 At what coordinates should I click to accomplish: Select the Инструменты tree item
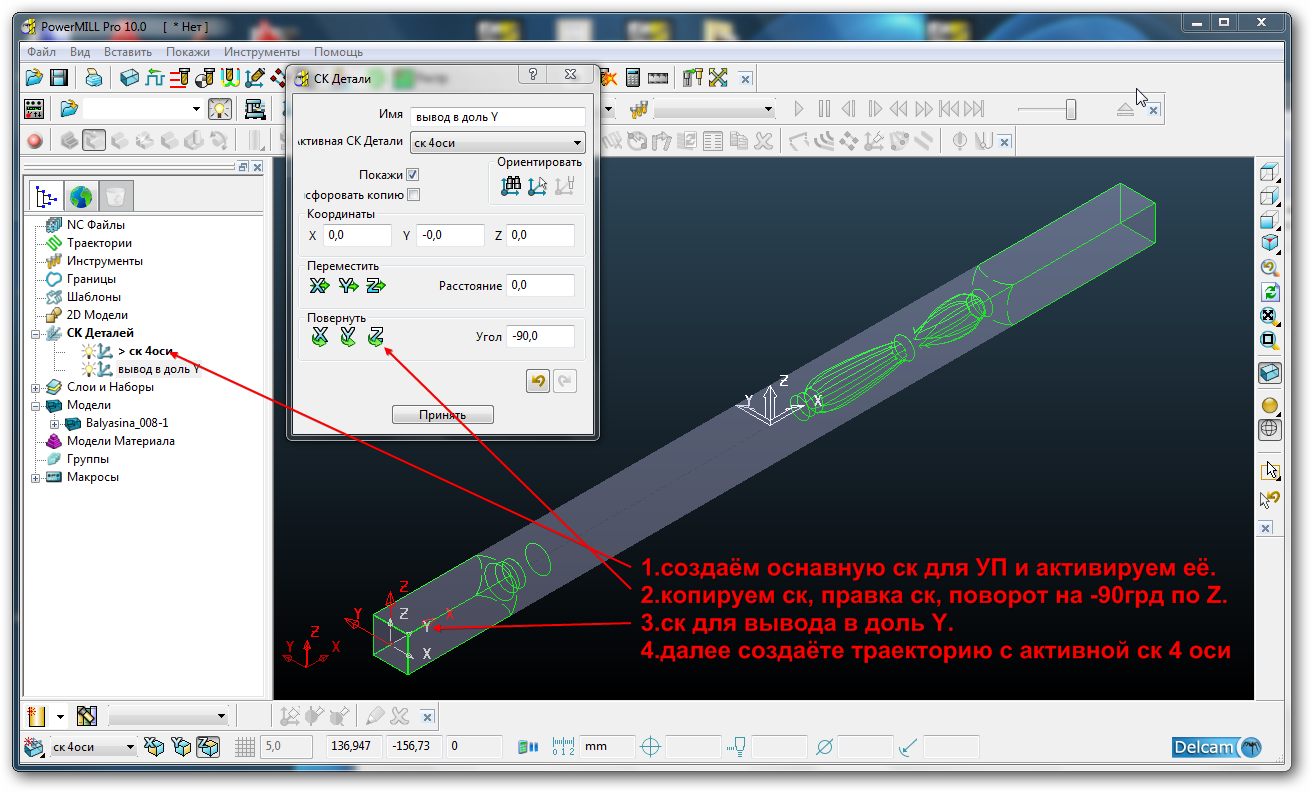[x=105, y=261]
